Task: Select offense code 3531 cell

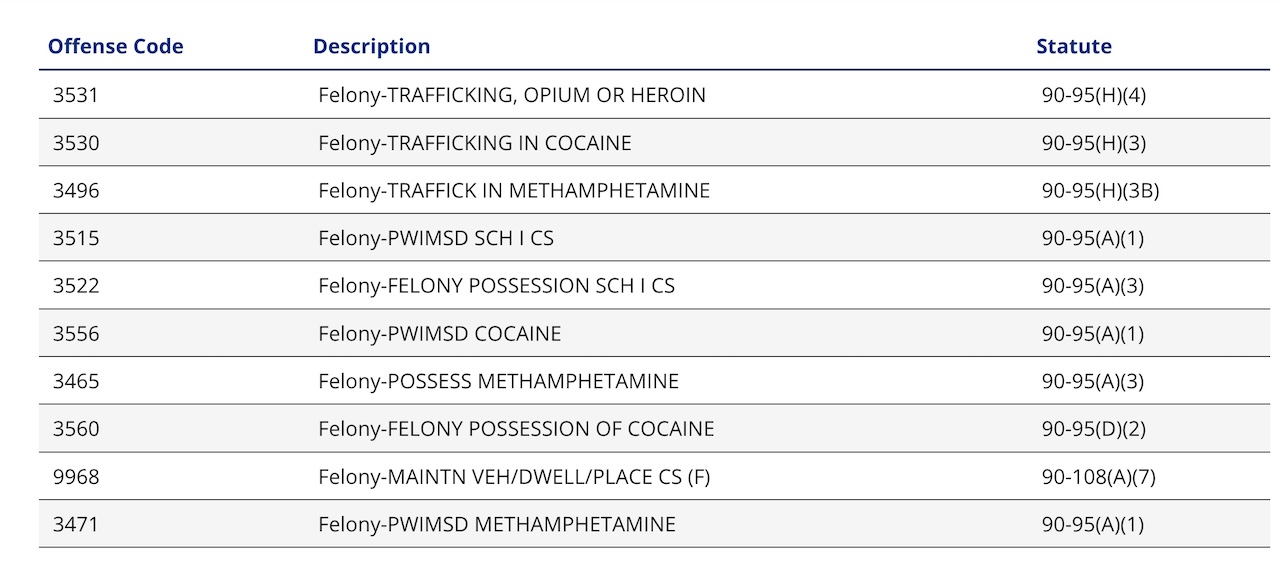Action: pos(76,95)
